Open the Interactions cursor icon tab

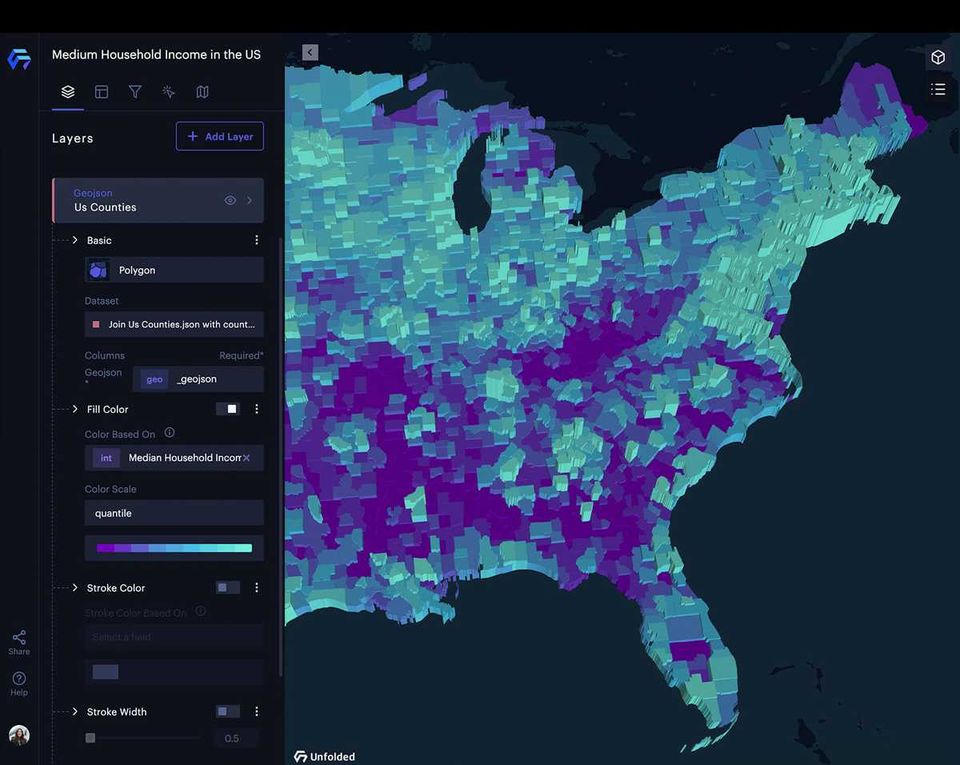[168, 92]
